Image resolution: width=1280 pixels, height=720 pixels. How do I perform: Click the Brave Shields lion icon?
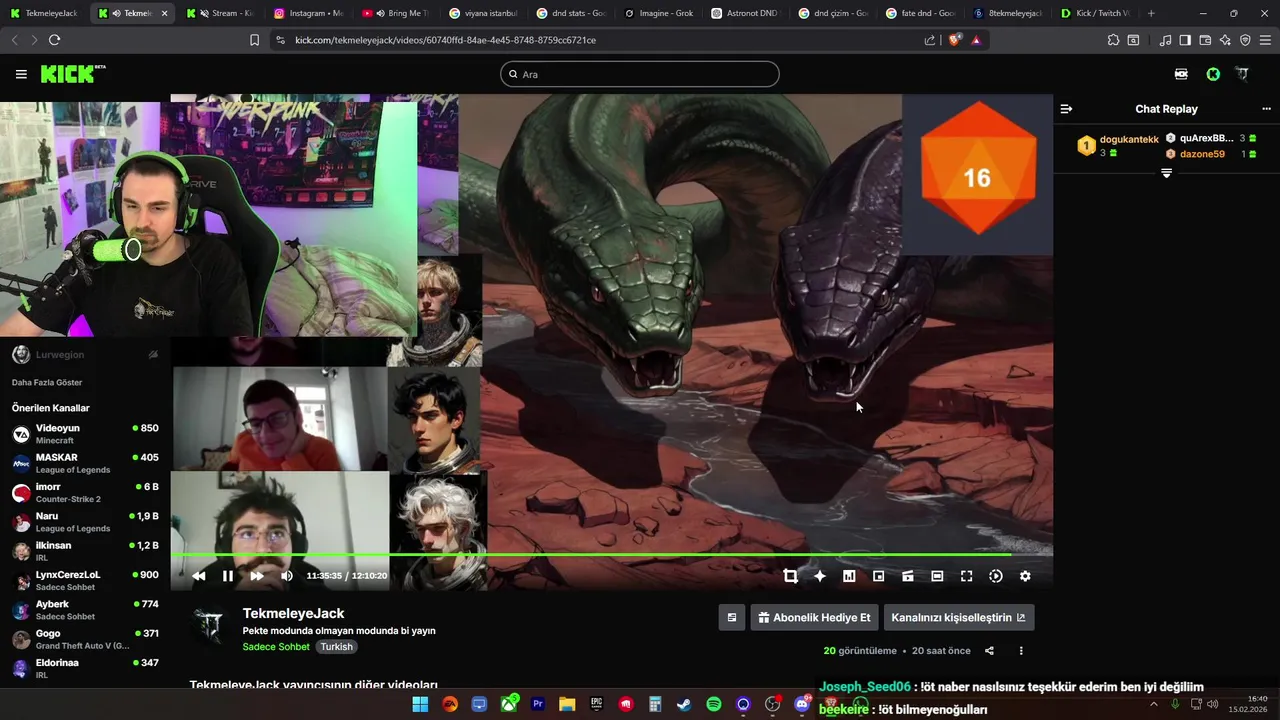click(x=954, y=40)
